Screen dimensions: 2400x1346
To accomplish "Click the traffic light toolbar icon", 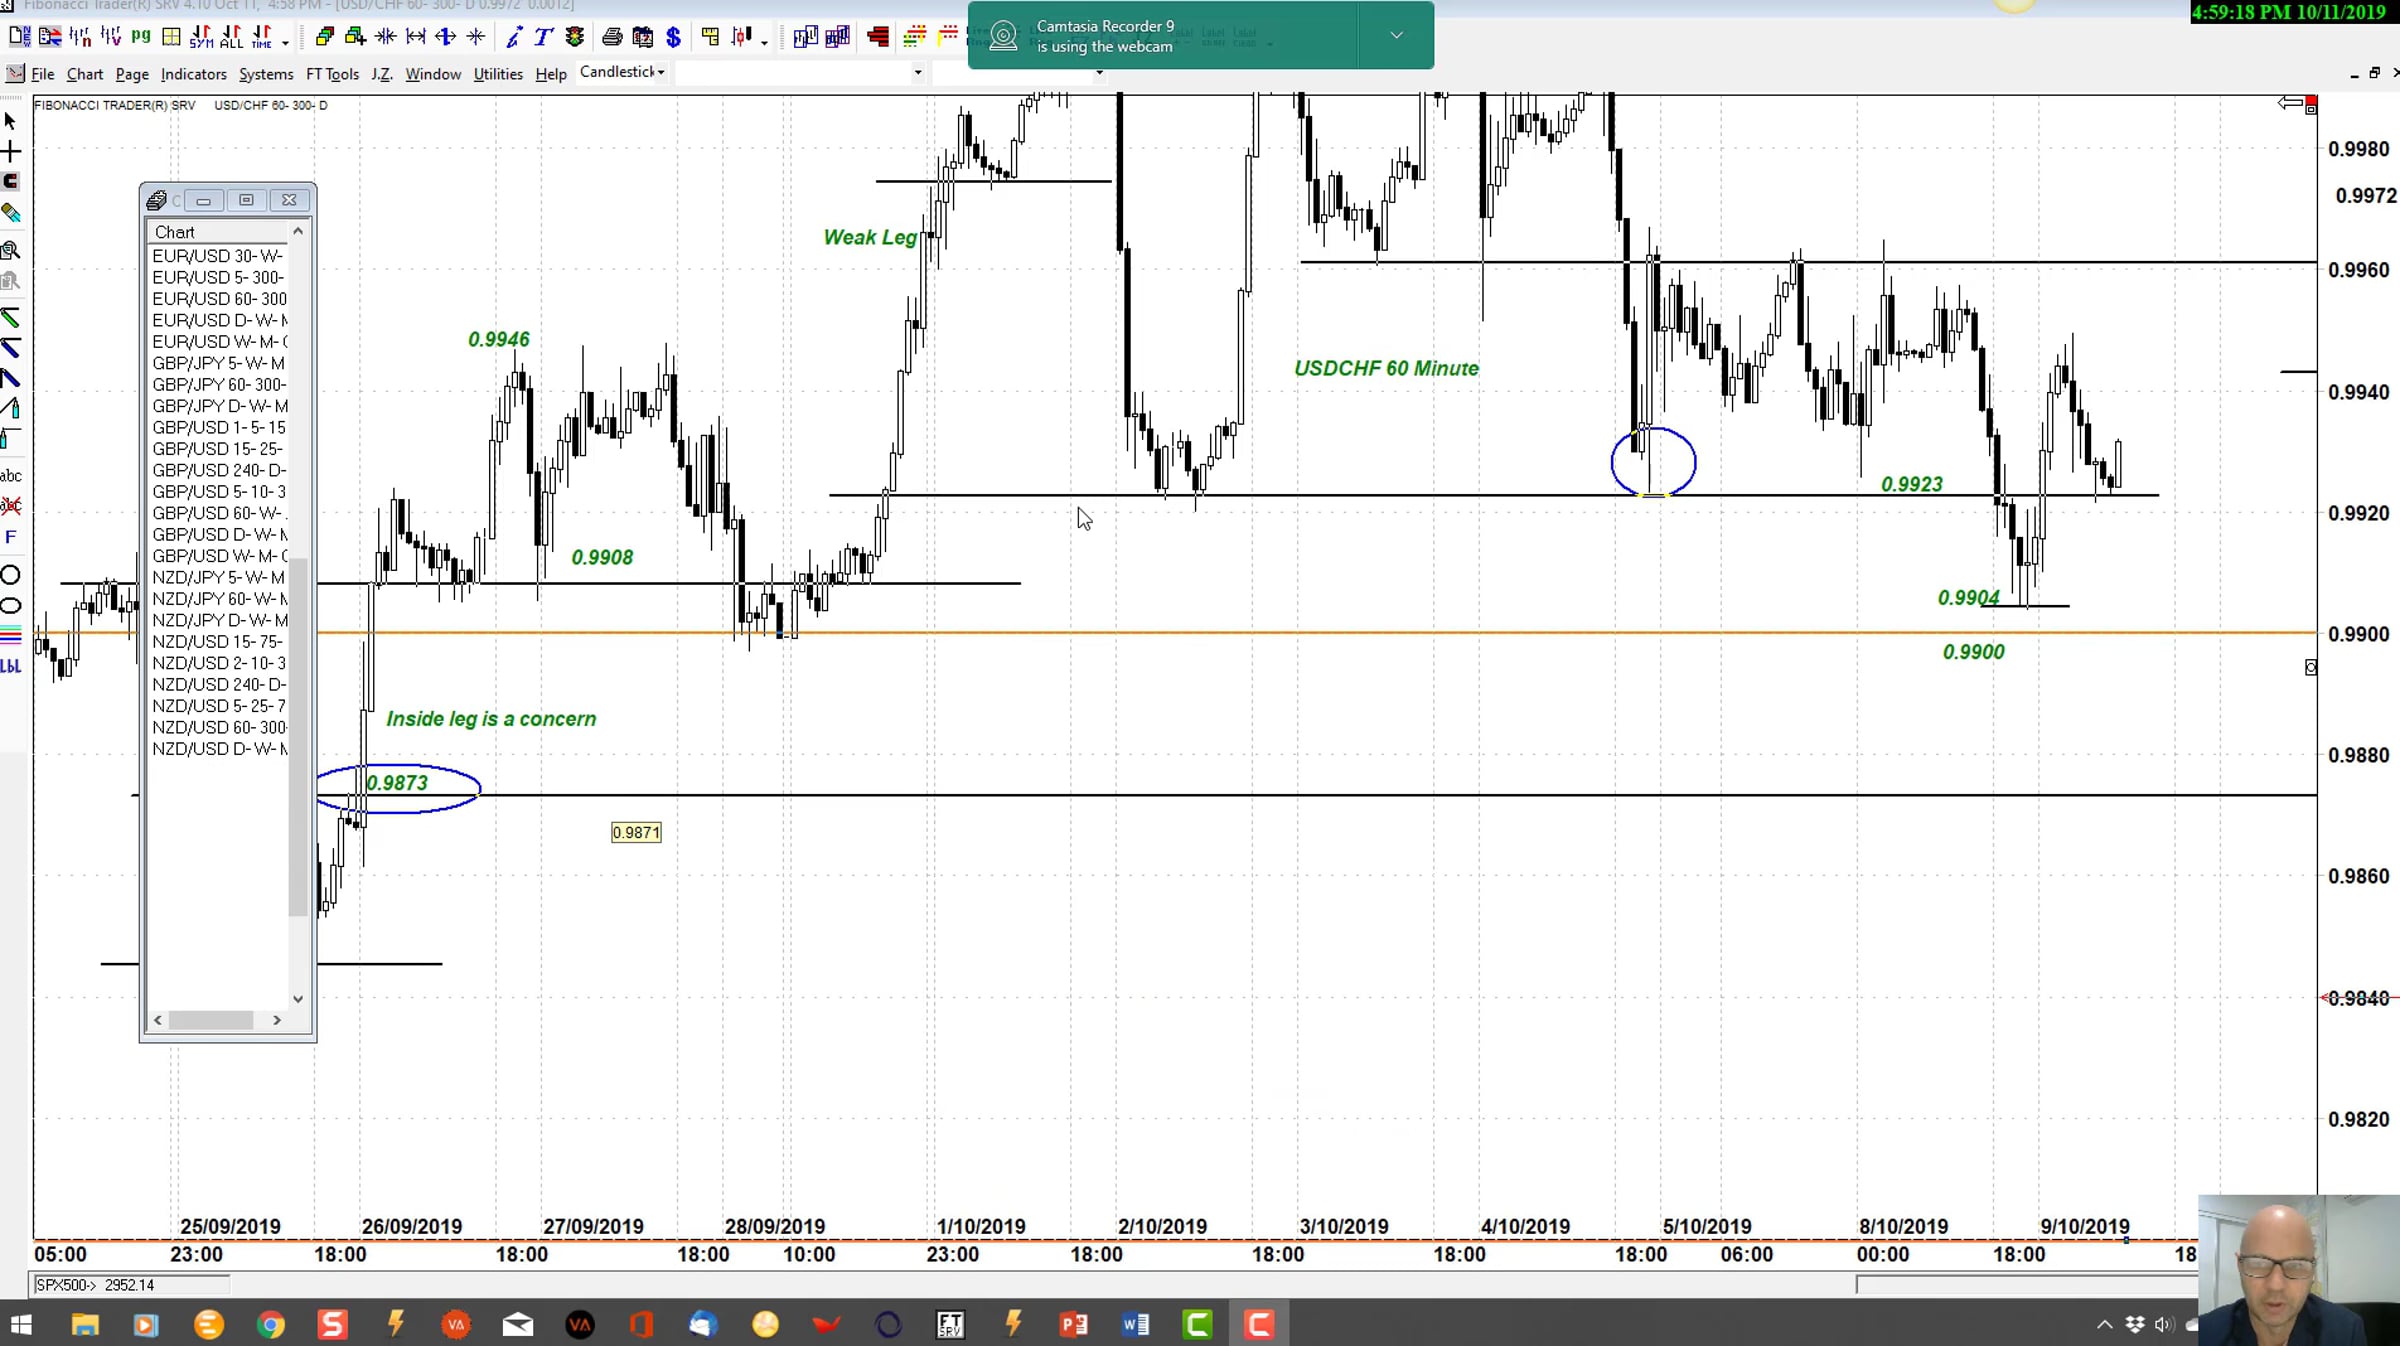I will (x=574, y=38).
